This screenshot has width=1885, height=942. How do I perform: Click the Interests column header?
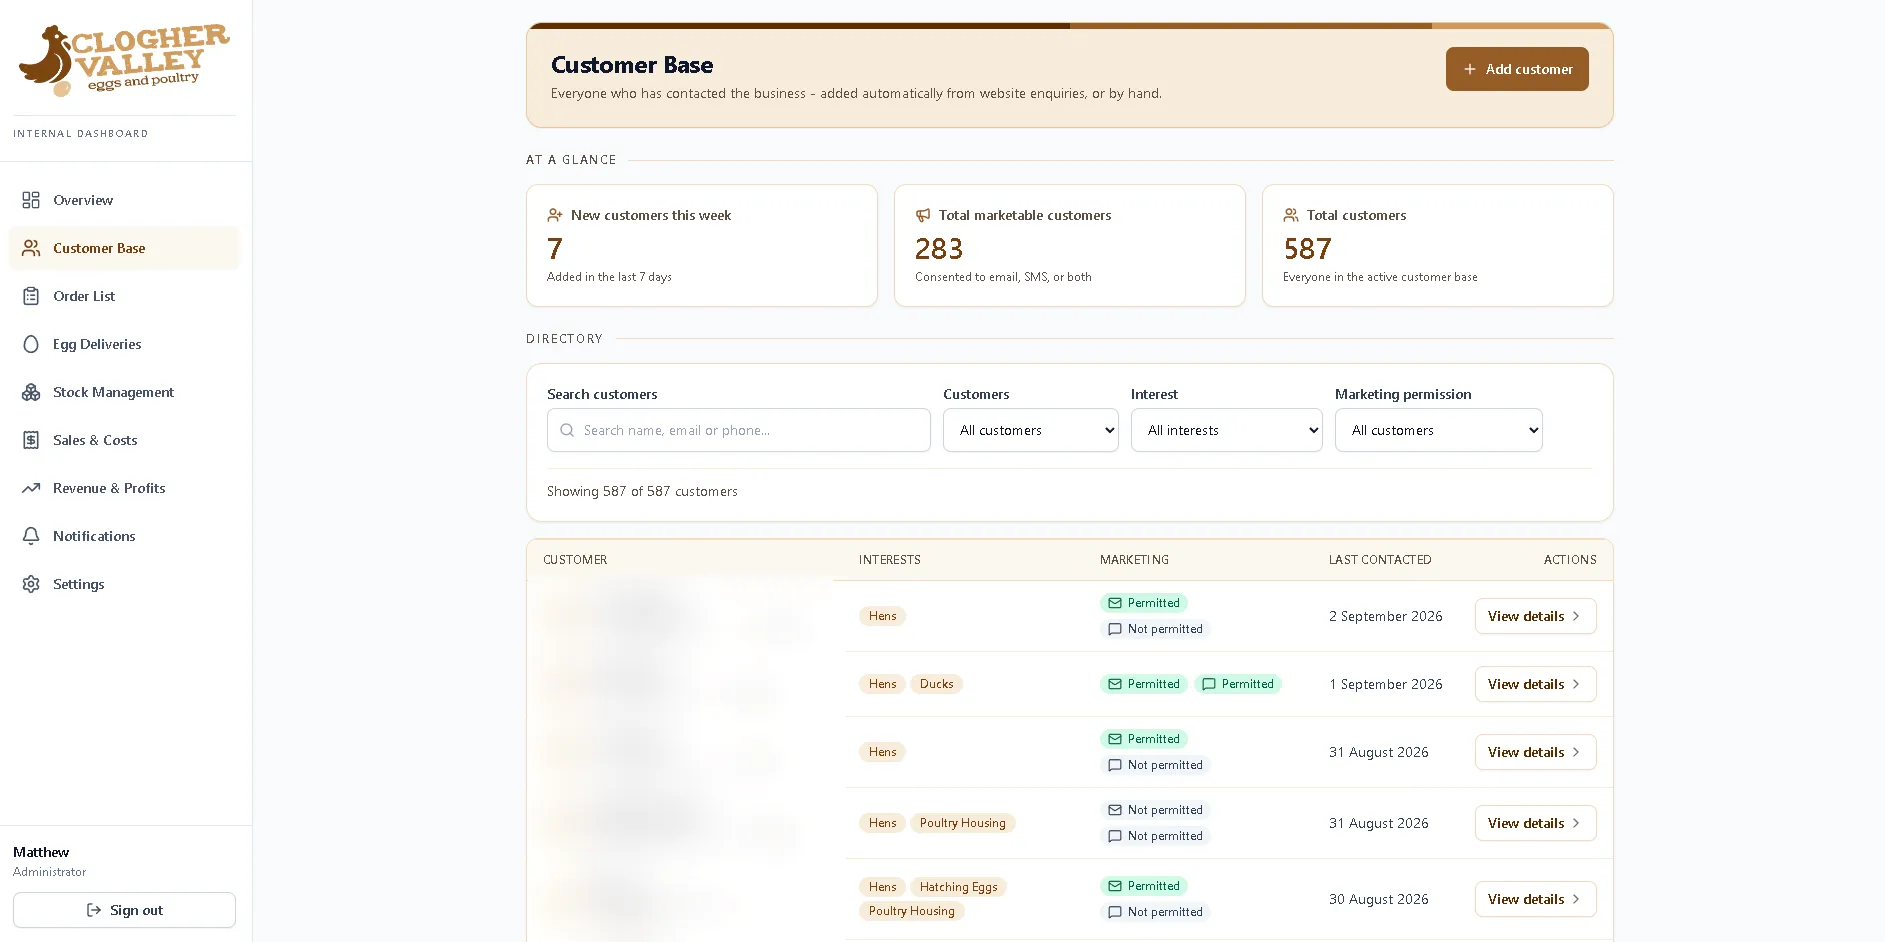click(889, 560)
